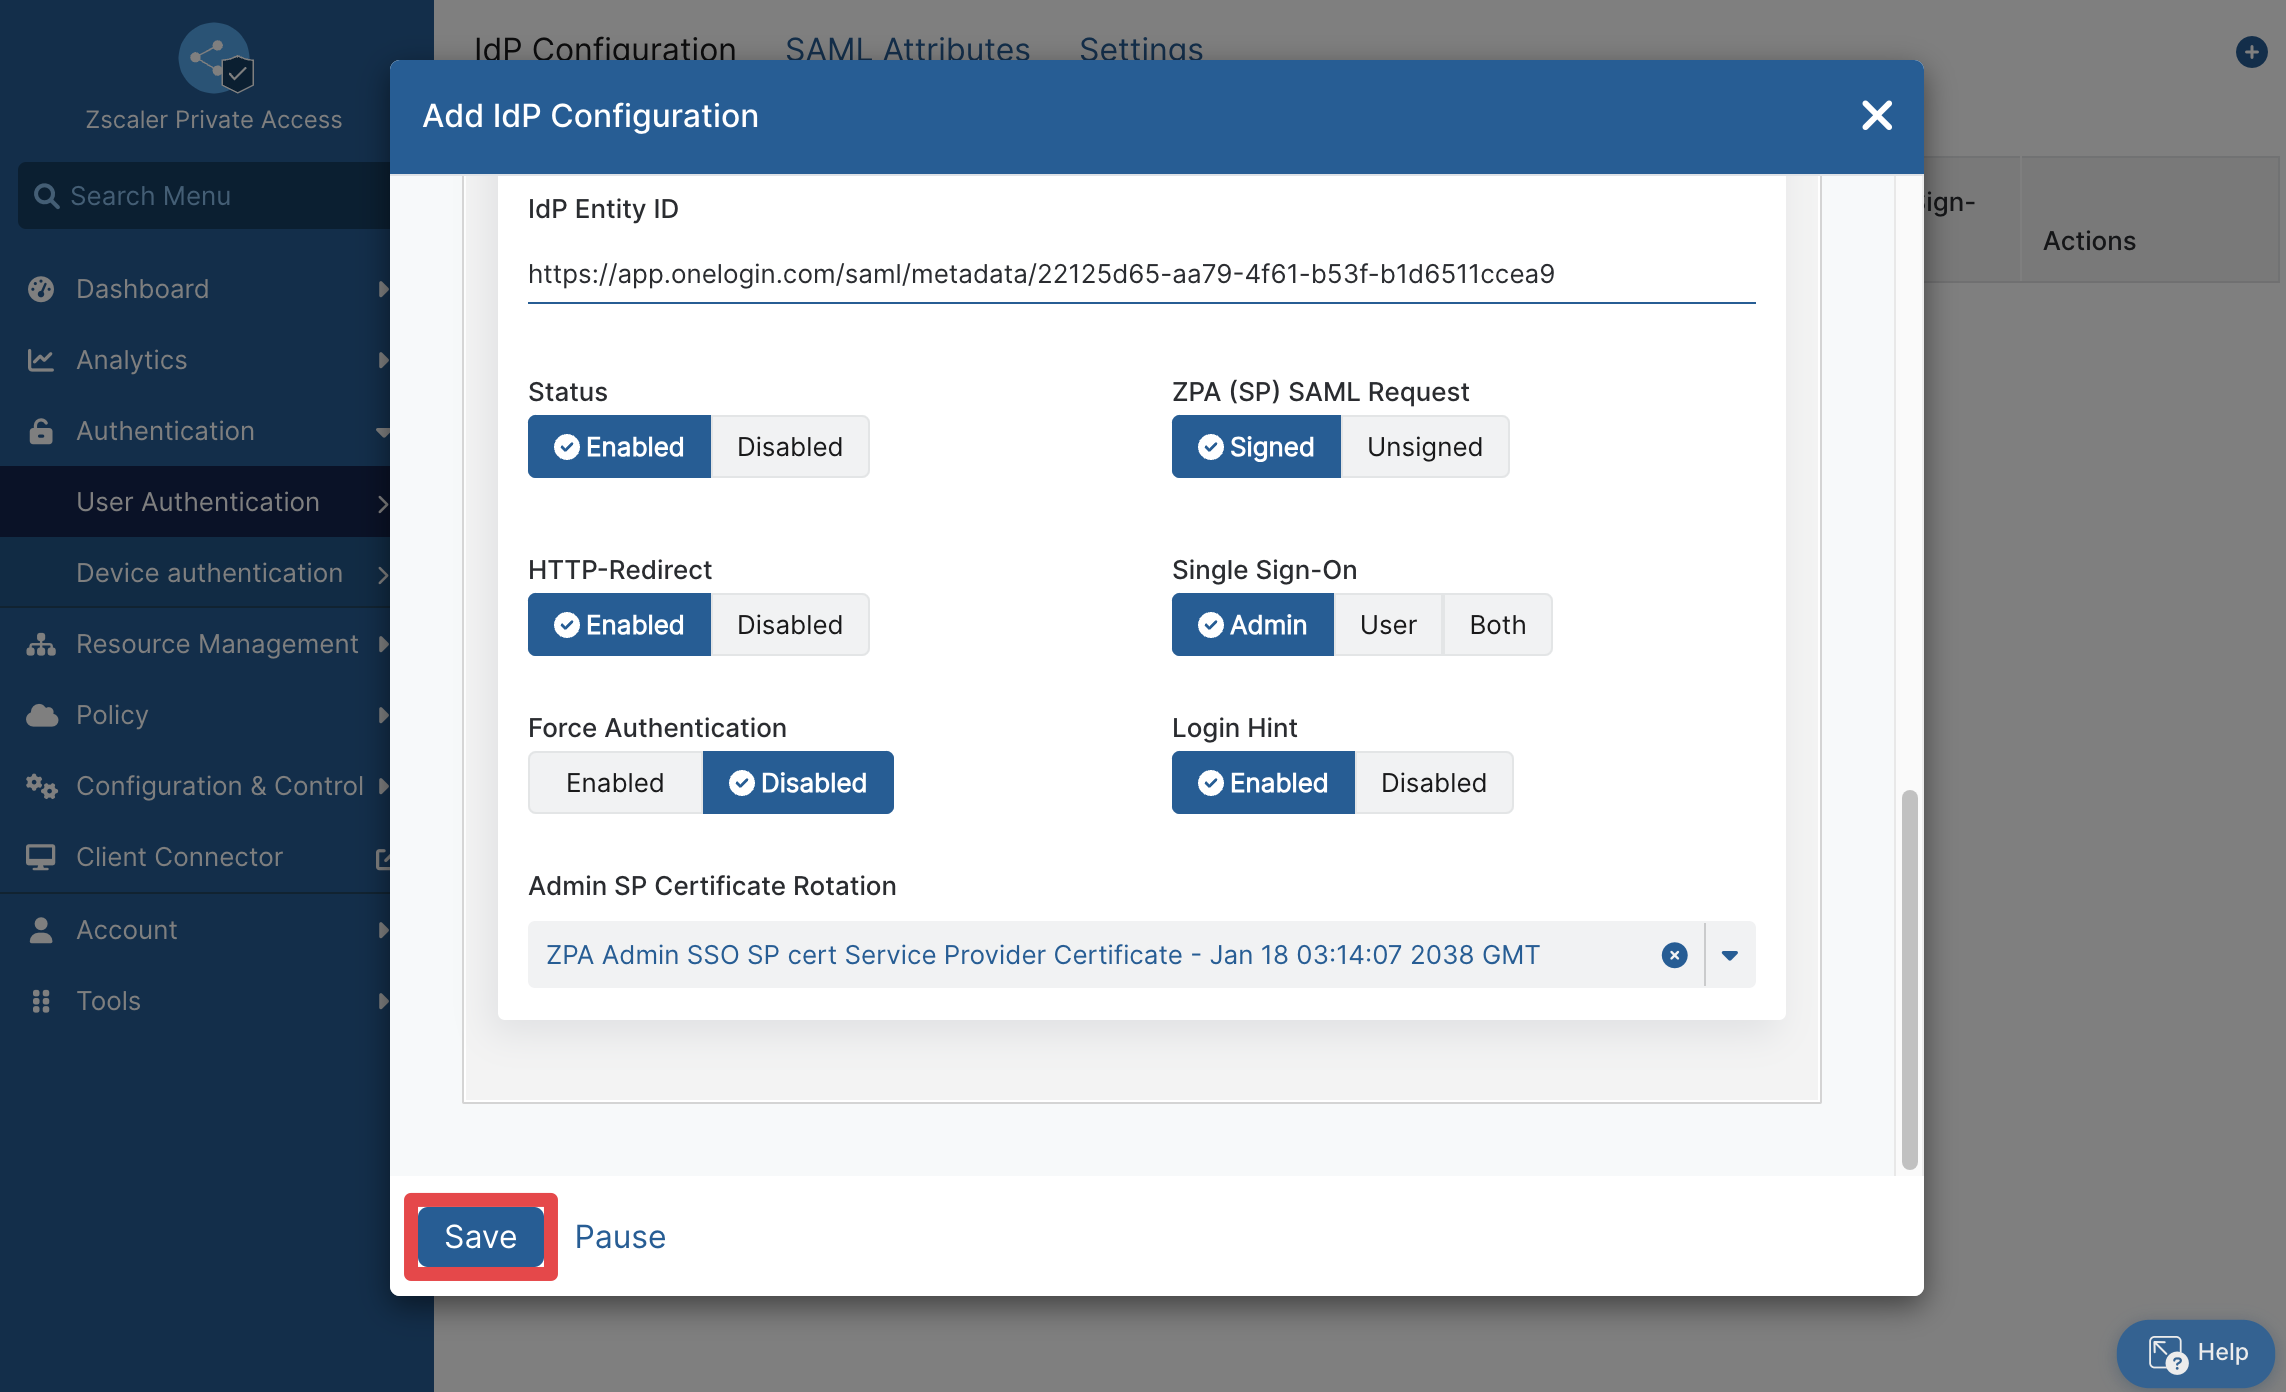The height and width of the screenshot is (1392, 2286).
Task: Set Force Authentication to Disabled
Action: (x=798, y=783)
